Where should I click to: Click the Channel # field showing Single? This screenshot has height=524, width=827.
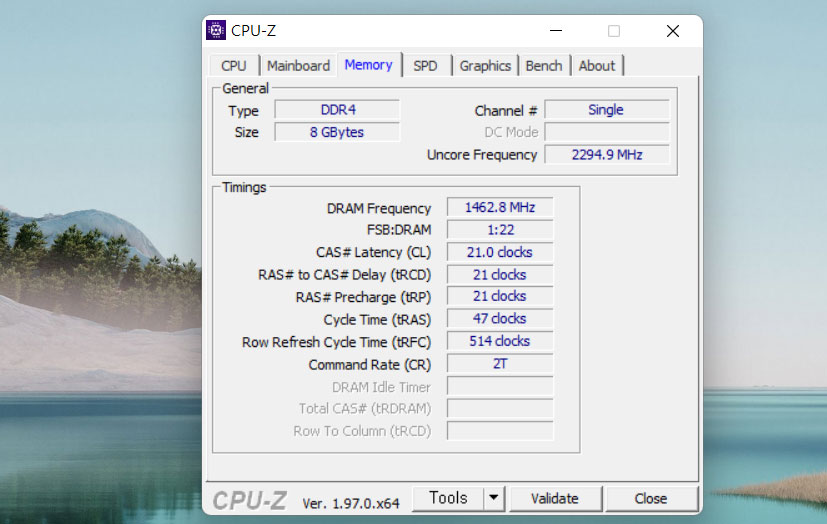607,110
